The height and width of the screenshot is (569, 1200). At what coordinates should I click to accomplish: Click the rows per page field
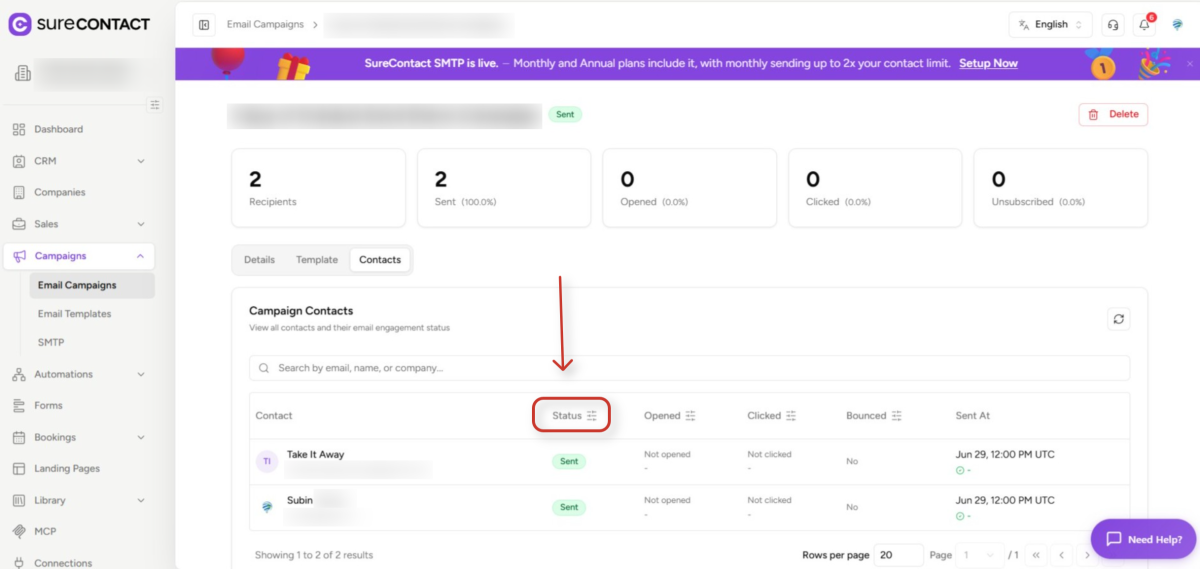898,554
